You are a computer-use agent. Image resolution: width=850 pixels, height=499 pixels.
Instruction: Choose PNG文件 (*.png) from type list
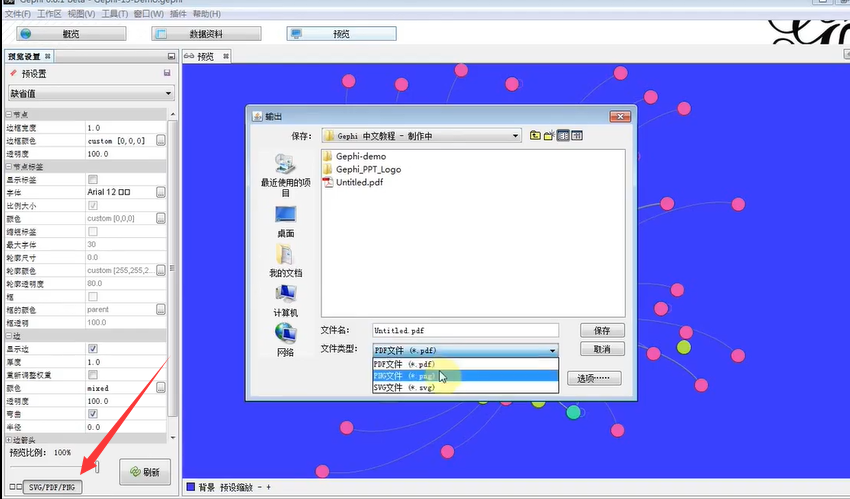pos(466,375)
